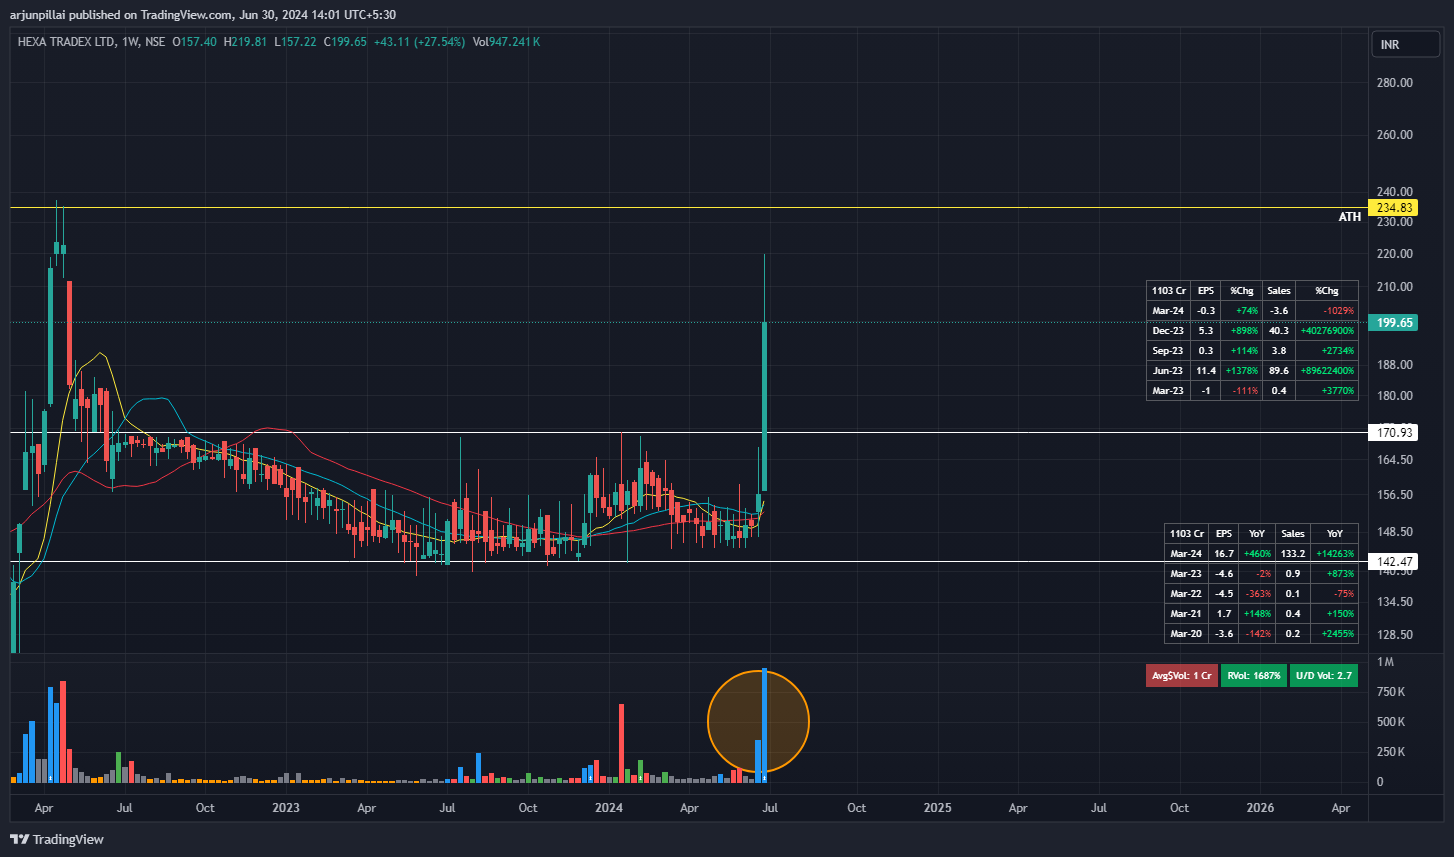Click the 2023 label on time axis
The height and width of the screenshot is (857, 1454).
286,807
